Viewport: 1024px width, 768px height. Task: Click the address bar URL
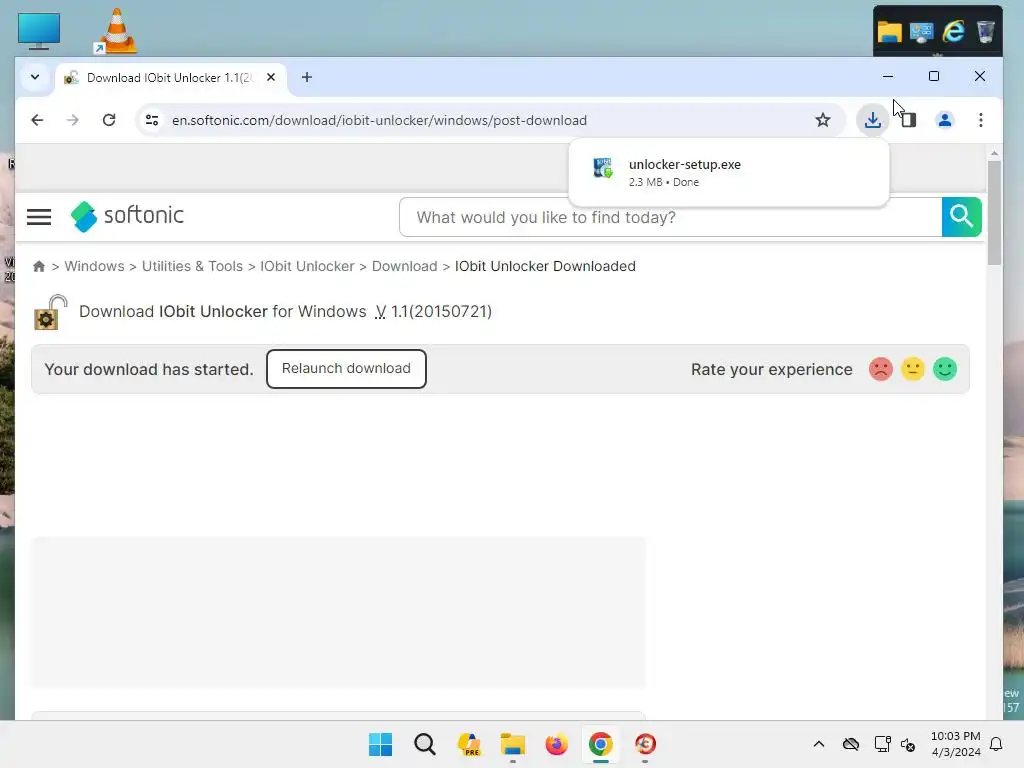coord(379,120)
